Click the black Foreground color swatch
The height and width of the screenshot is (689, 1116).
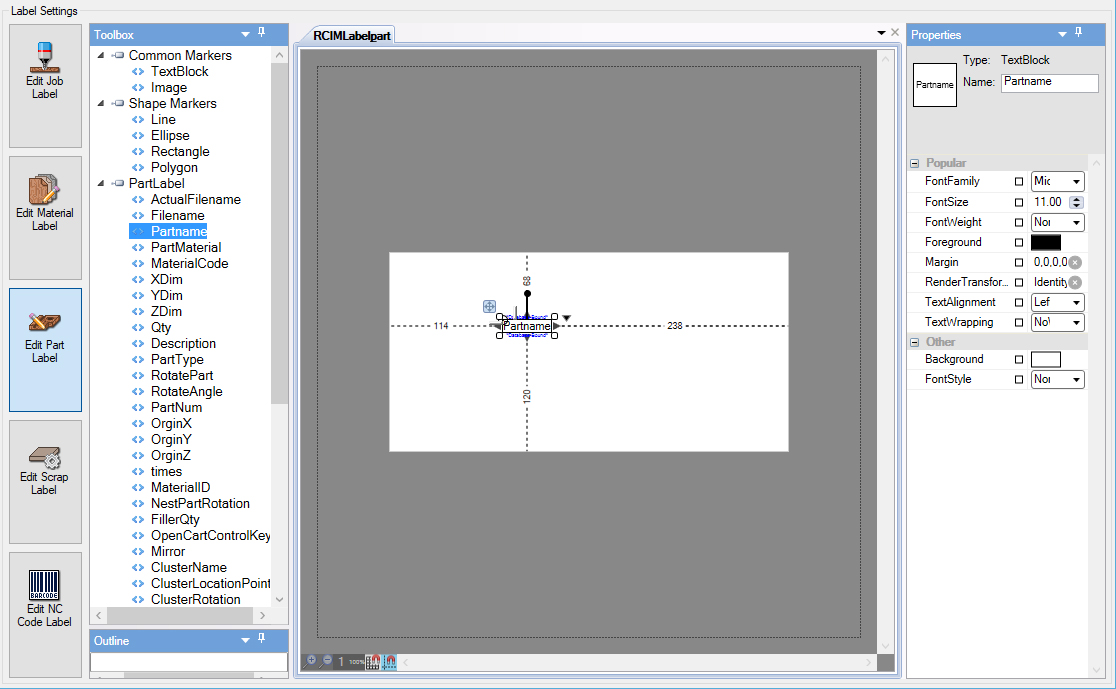coord(1046,242)
